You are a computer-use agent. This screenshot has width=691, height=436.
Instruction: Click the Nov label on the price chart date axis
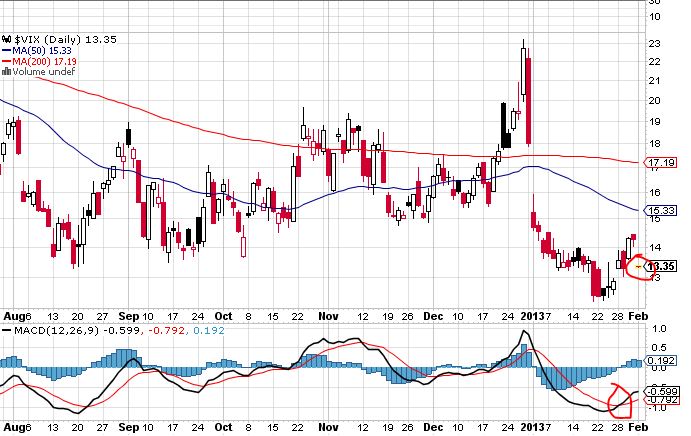[328, 317]
